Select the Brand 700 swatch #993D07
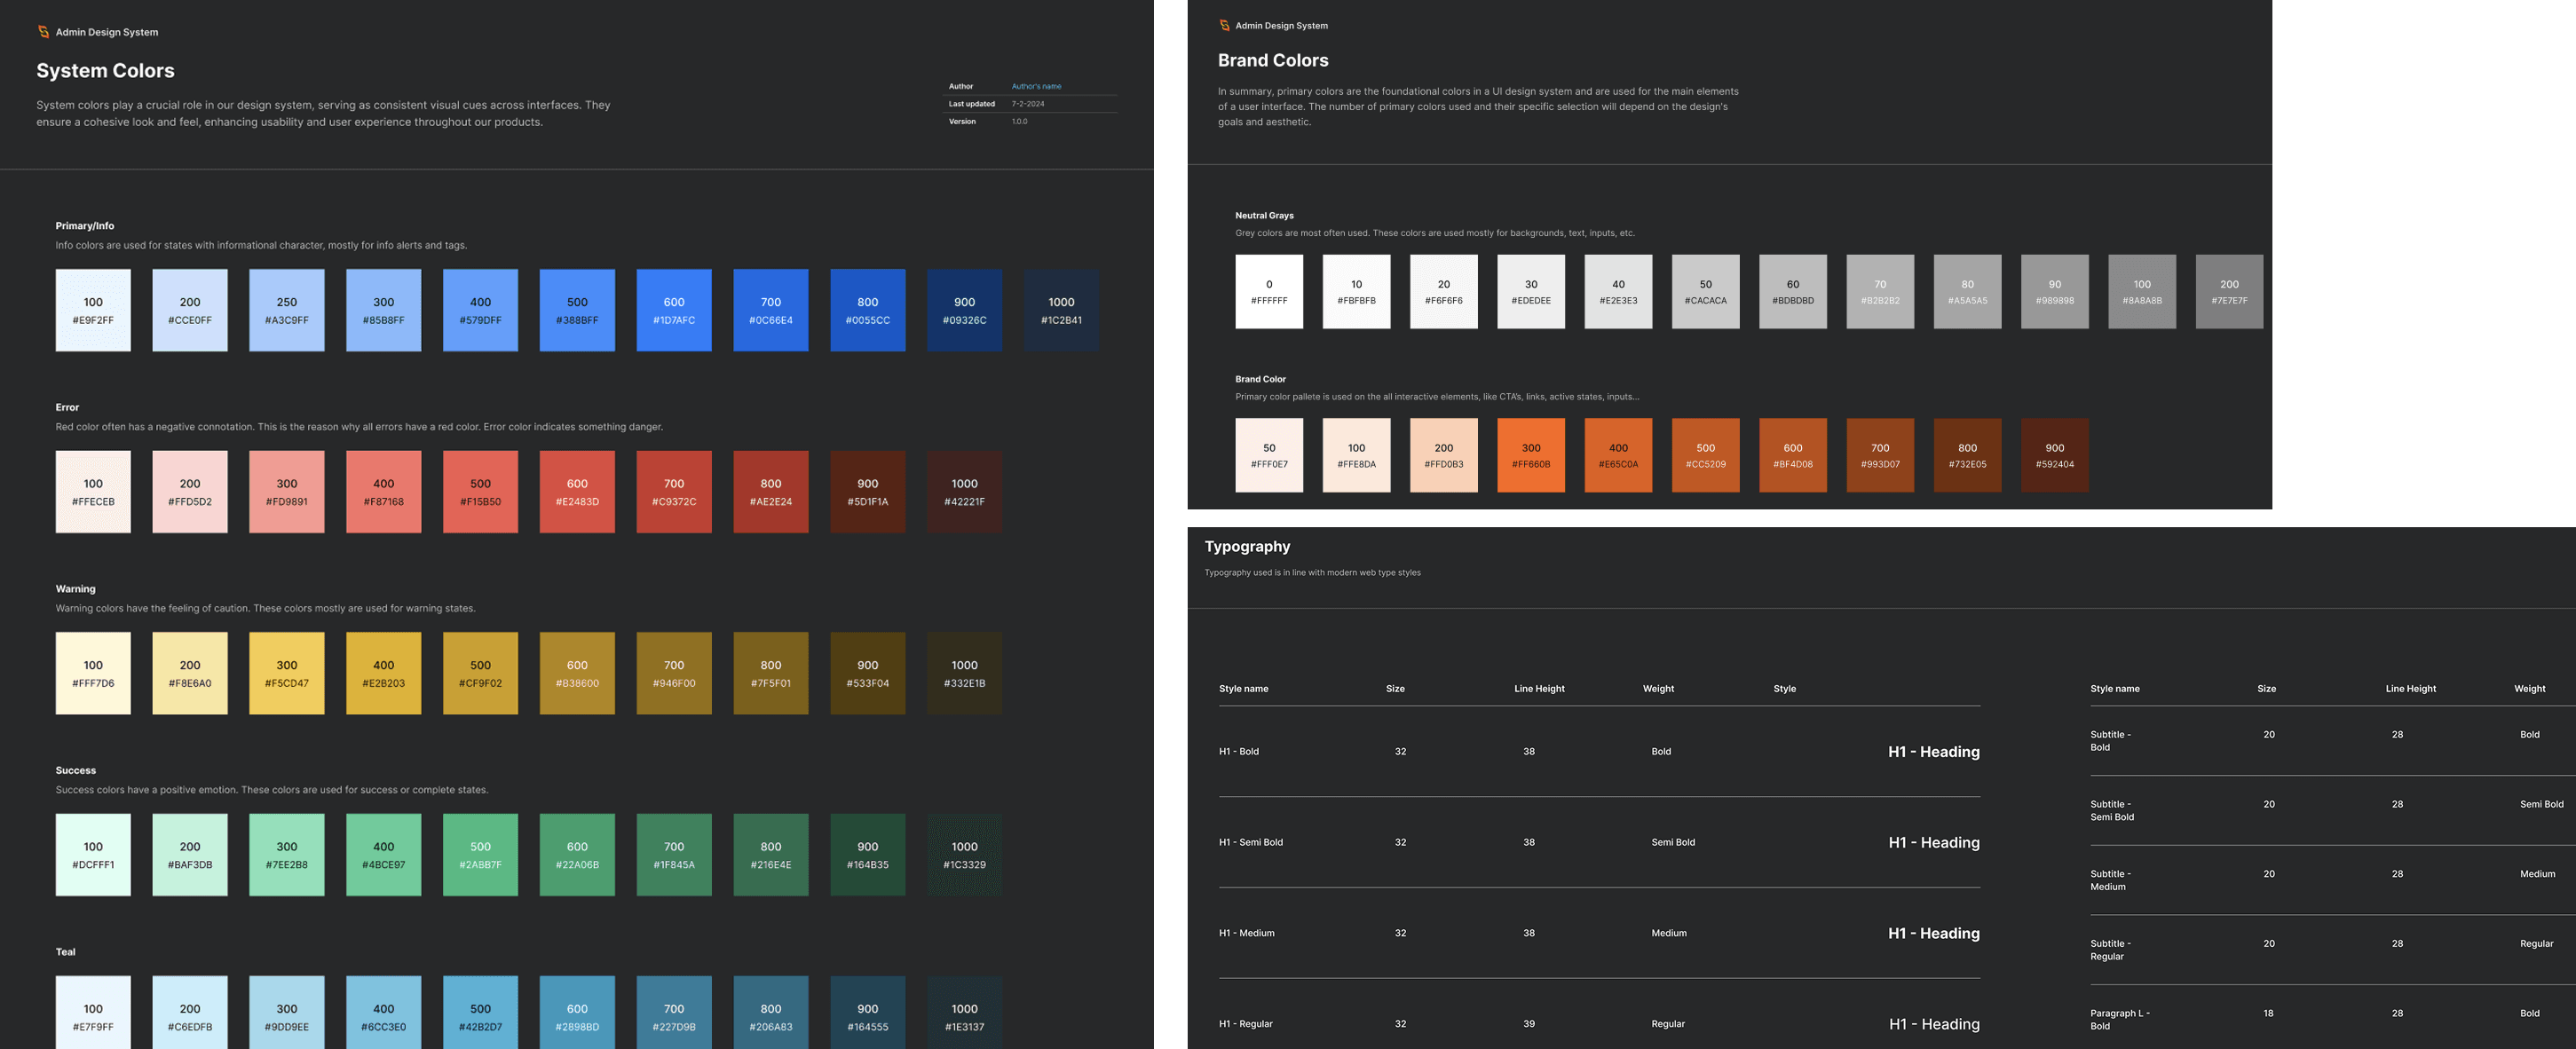The image size is (2576, 1049). click(x=1880, y=456)
